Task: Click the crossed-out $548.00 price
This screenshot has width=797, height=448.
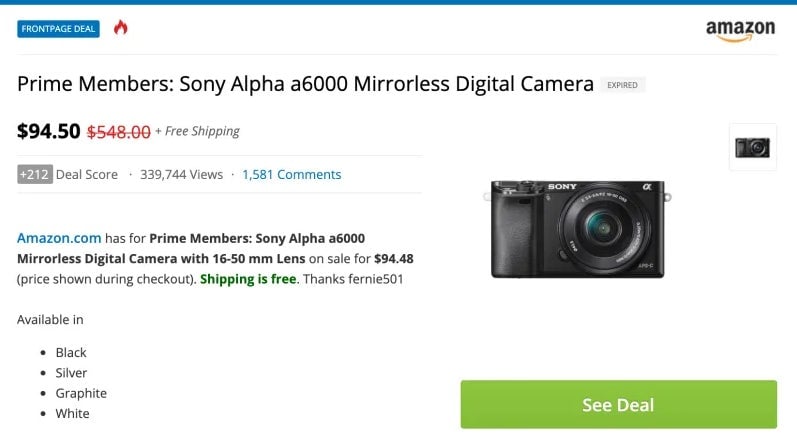Action: tap(119, 131)
